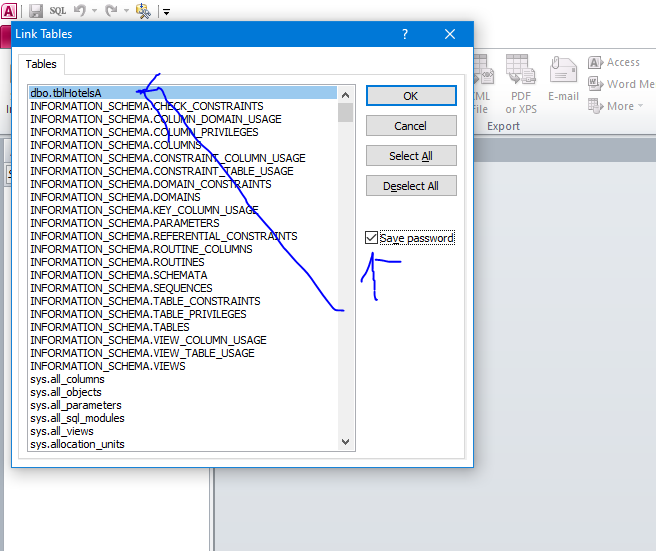Image resolution: width=656 pixels, height=551 pixels.
Task: Export to Access database icon
Action: [x=614, y=62]
